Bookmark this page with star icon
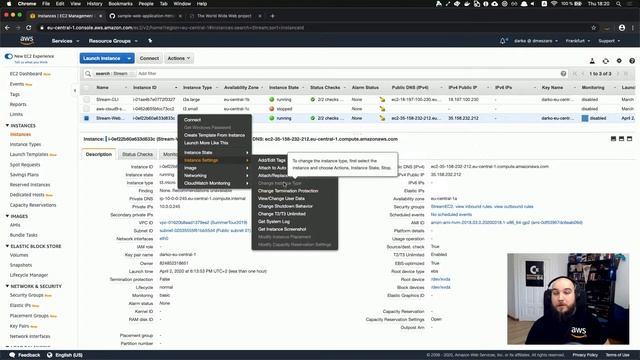 593,28
